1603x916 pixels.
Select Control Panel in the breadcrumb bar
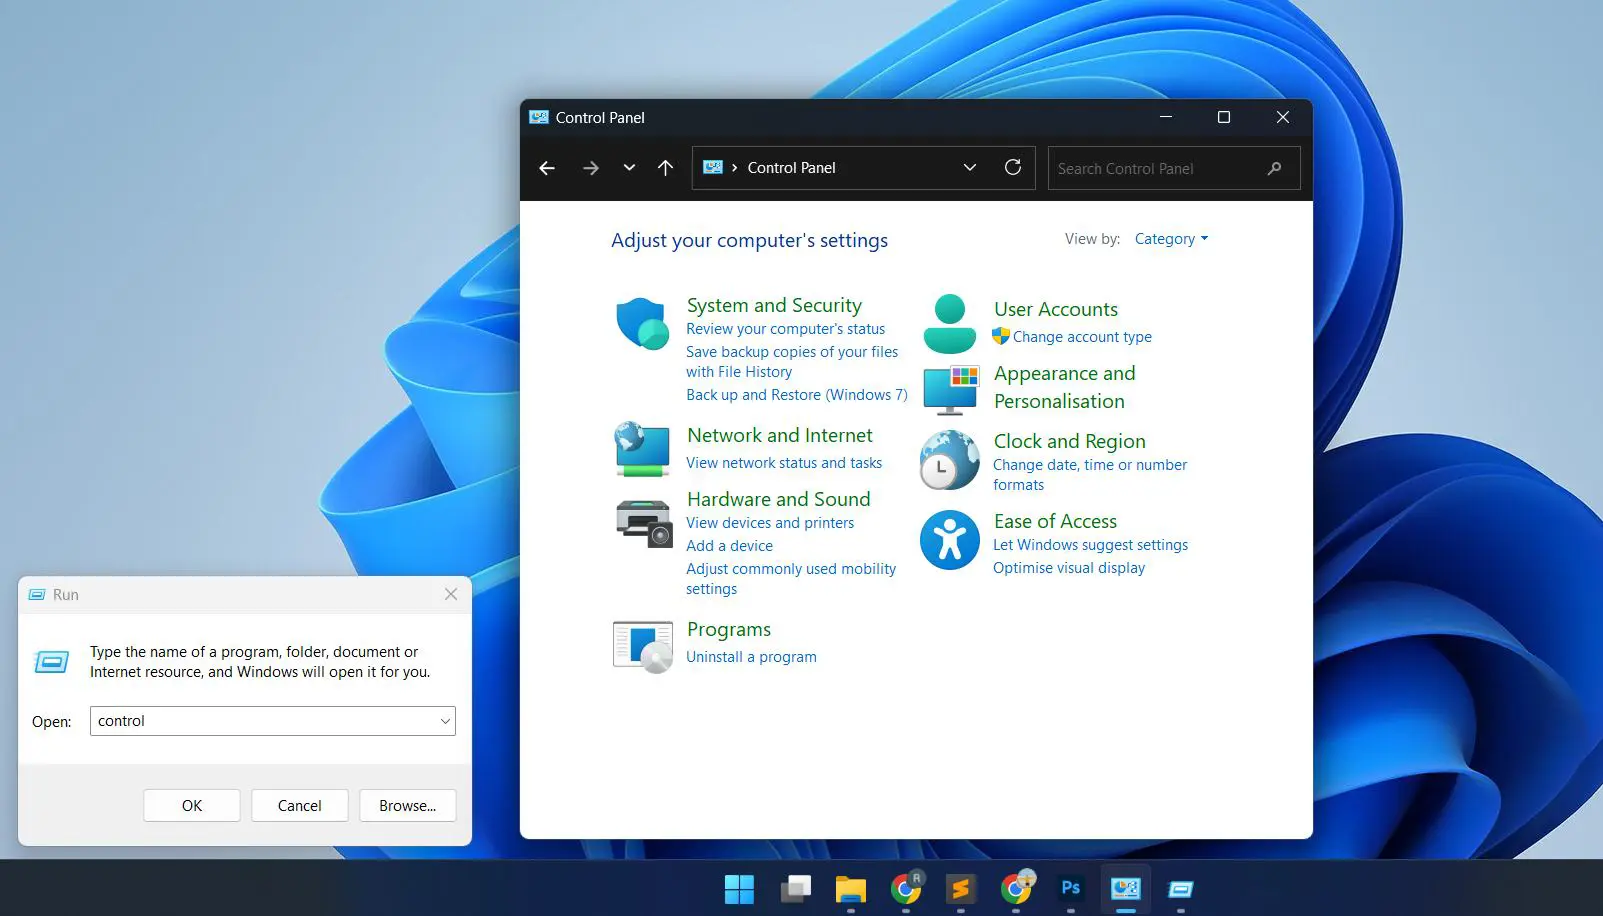pos(791,167)
